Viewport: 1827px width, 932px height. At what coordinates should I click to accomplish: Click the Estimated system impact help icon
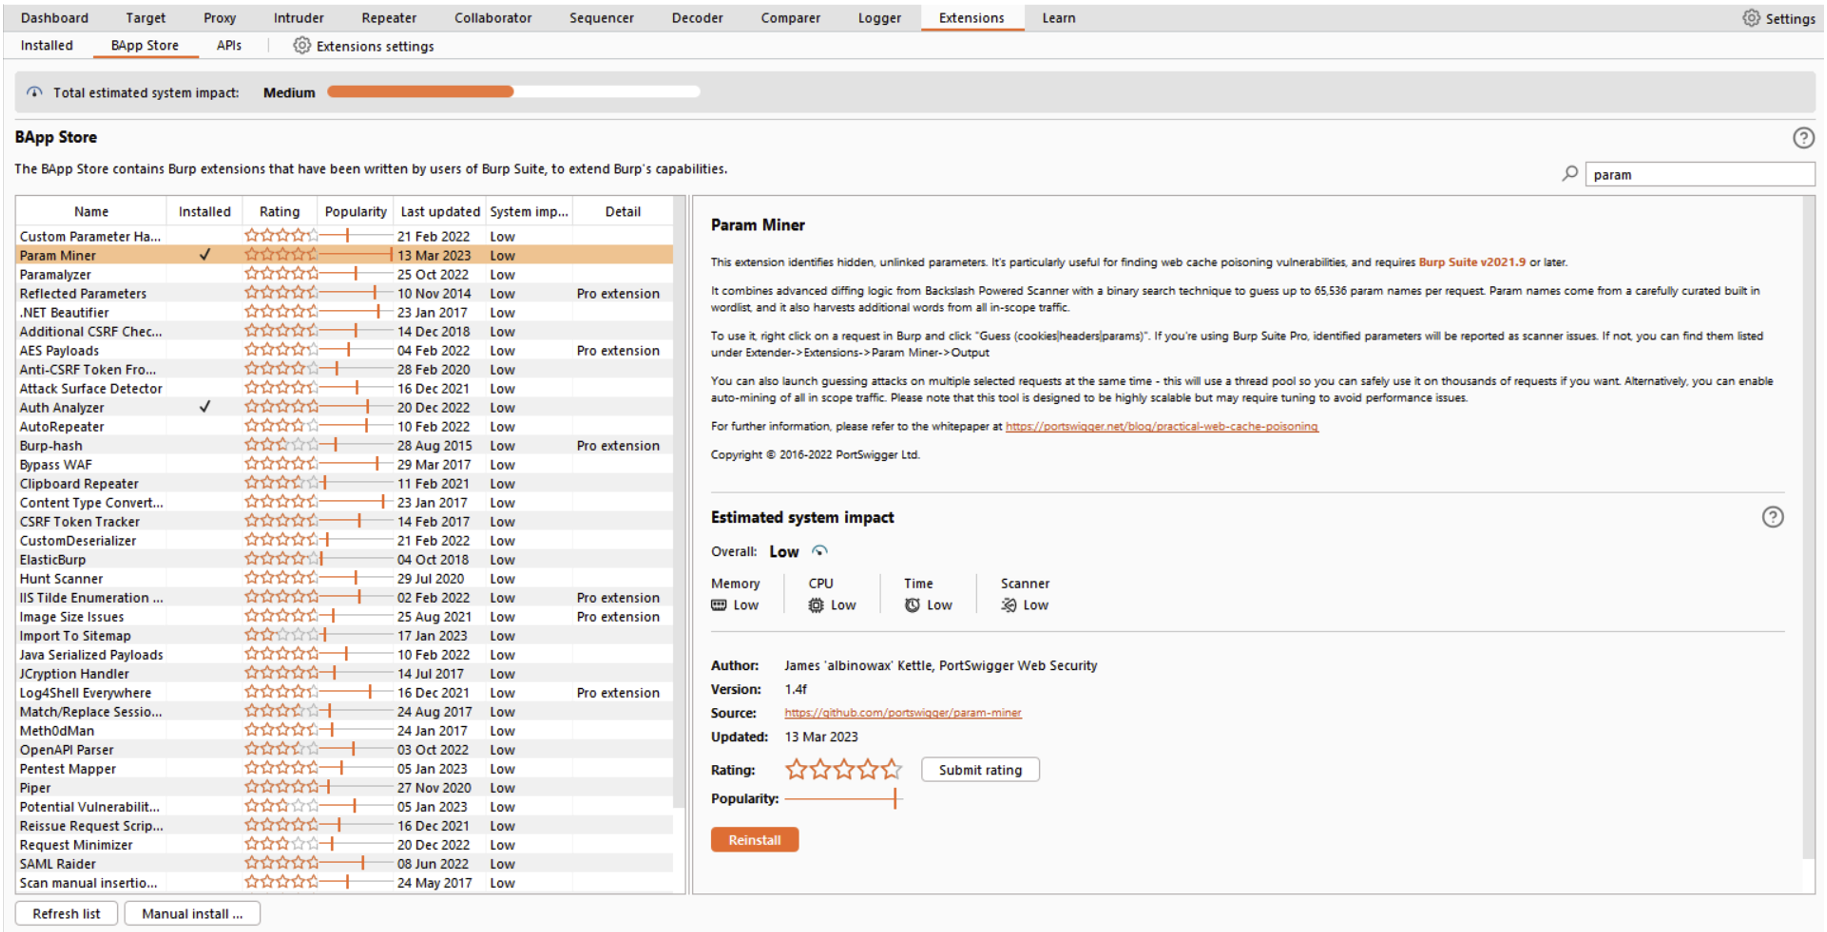(1772, 517)
